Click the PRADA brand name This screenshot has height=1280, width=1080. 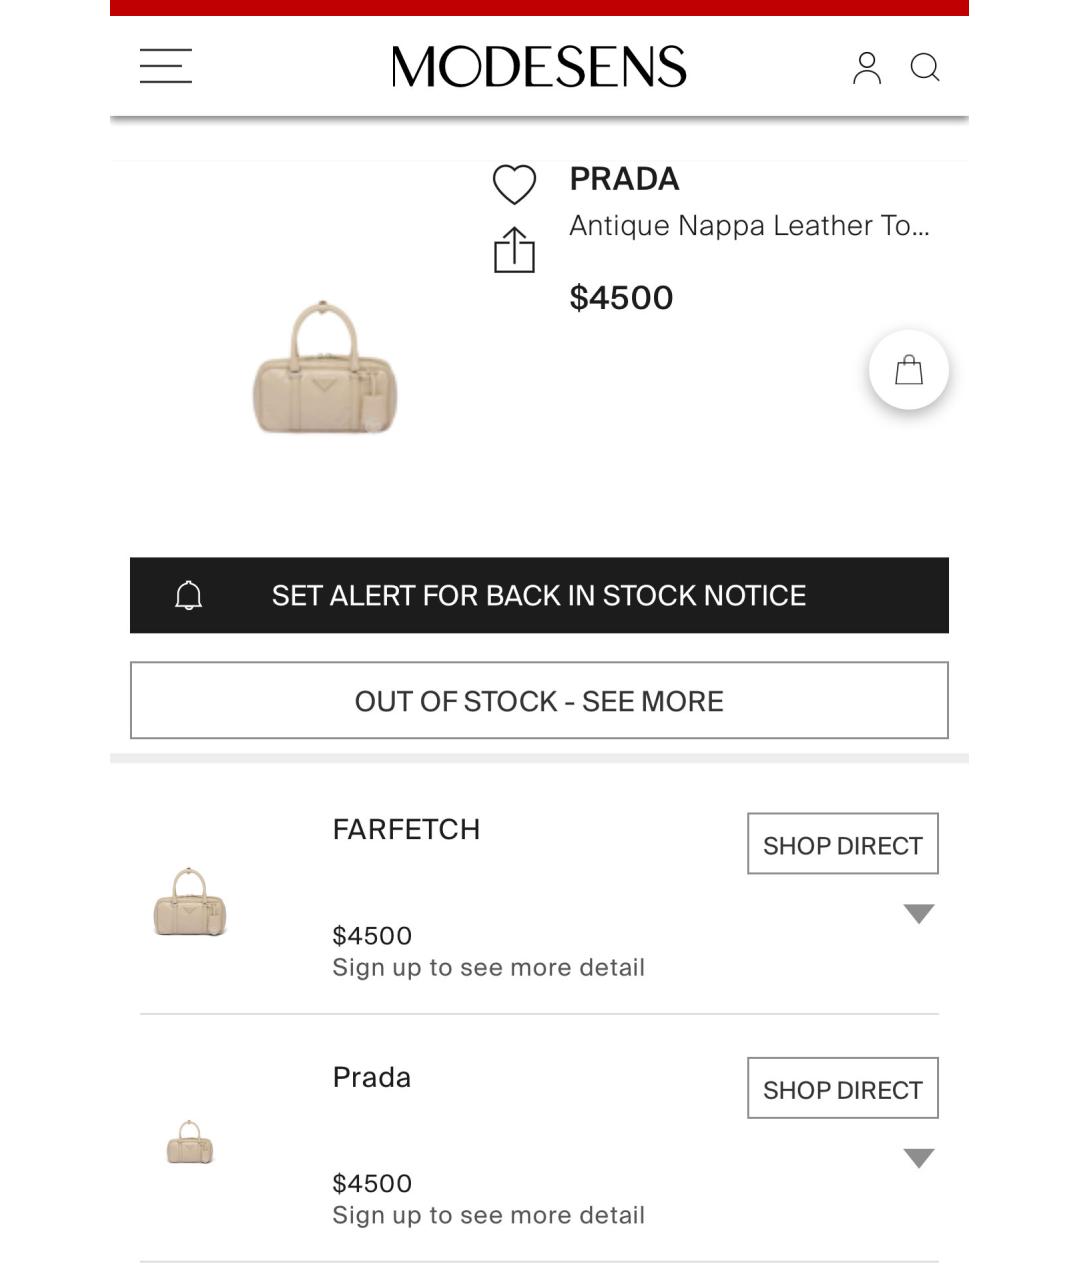click(x=624, y=179)
